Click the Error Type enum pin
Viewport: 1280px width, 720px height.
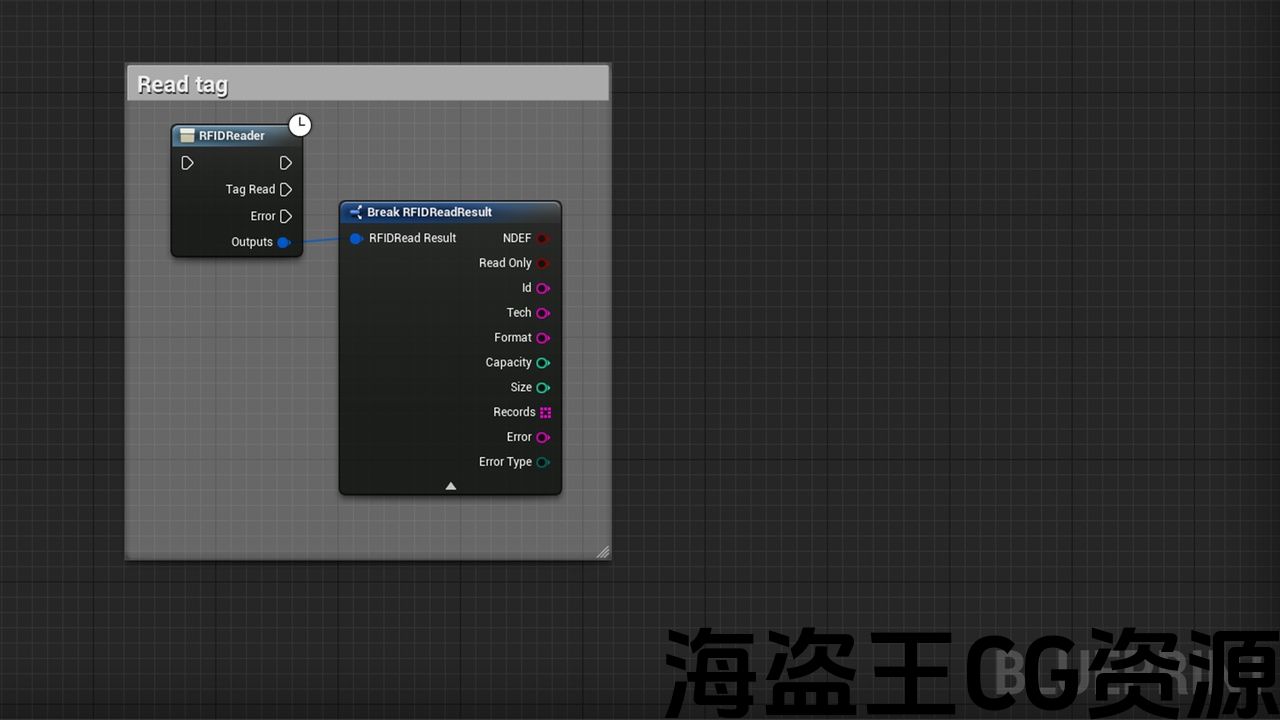[x=542, y=462]
